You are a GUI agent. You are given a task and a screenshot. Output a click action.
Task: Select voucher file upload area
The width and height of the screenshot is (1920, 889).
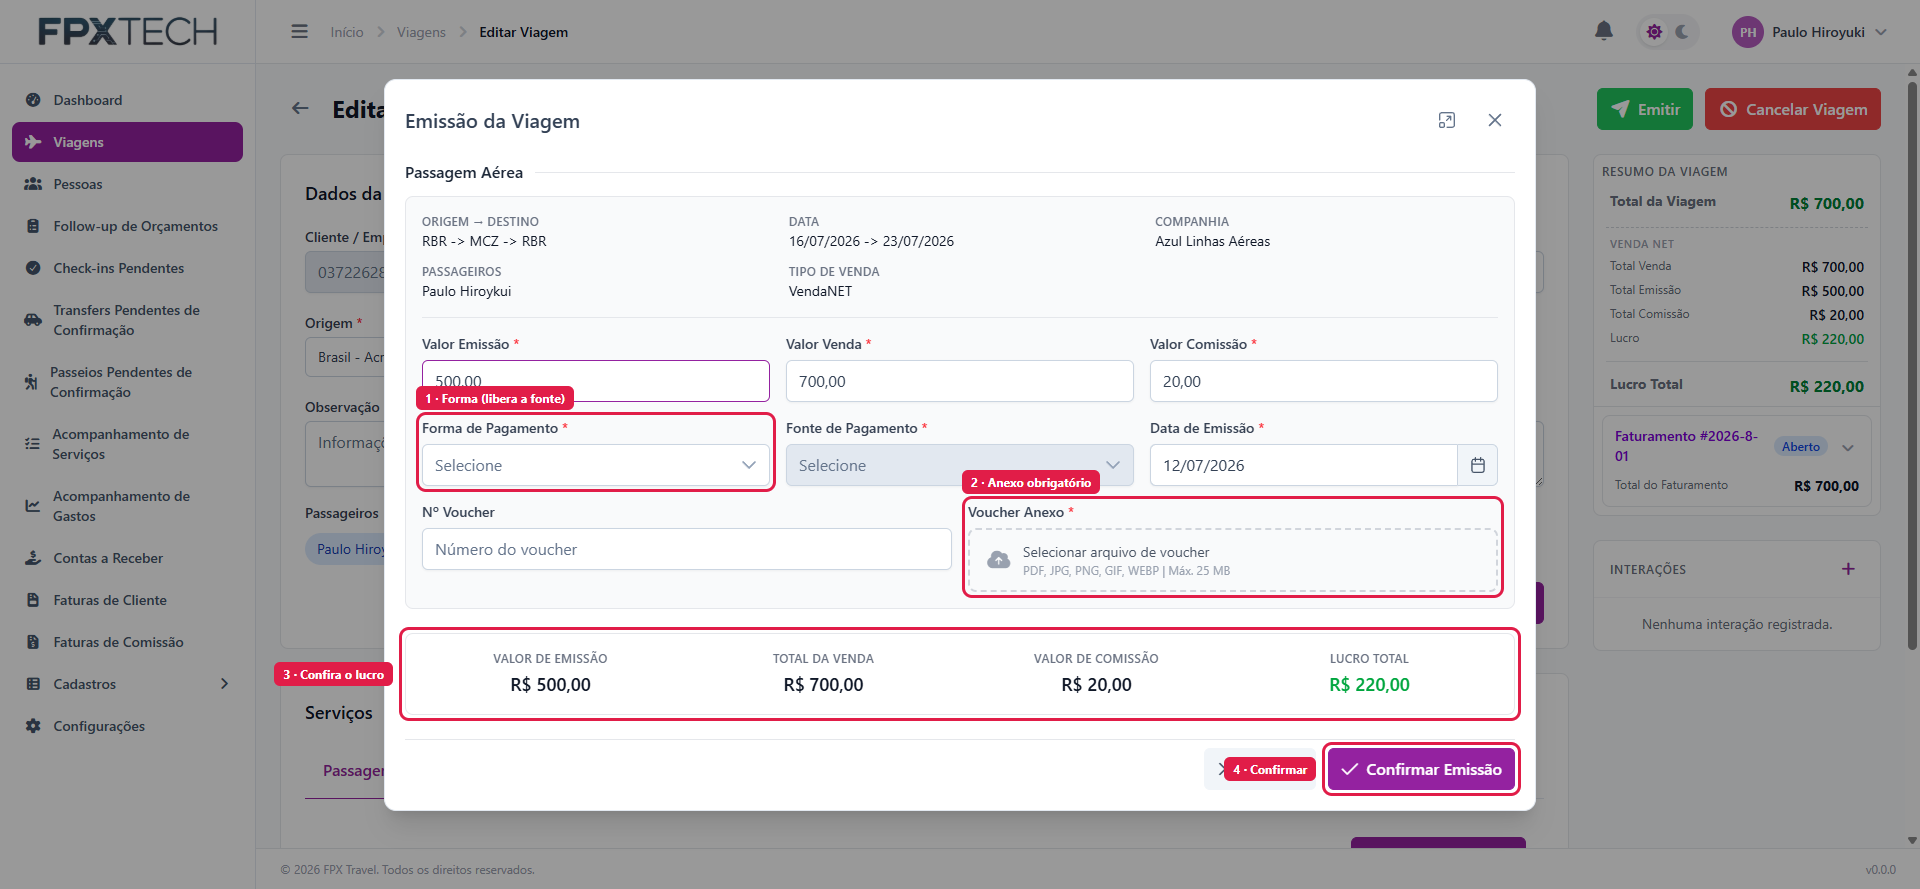1233,560
